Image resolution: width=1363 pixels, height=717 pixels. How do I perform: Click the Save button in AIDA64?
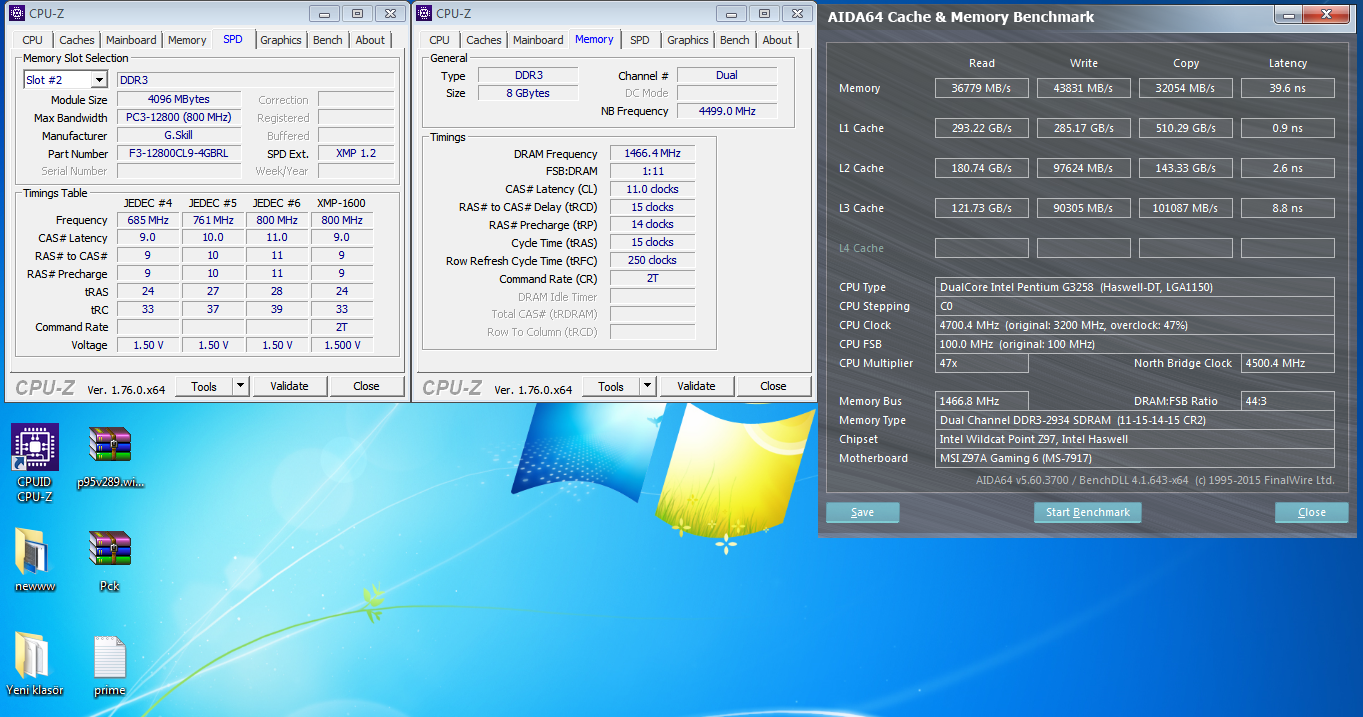(862, 512)
